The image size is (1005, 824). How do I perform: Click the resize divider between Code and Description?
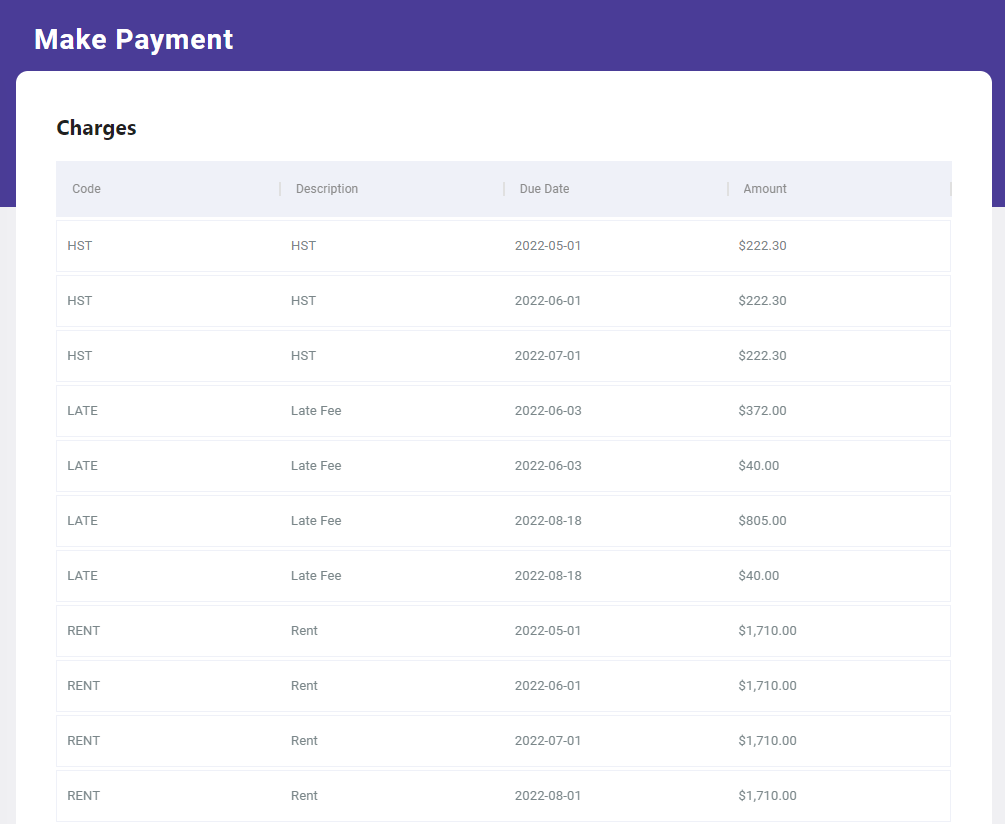click(x=280, y=189)
